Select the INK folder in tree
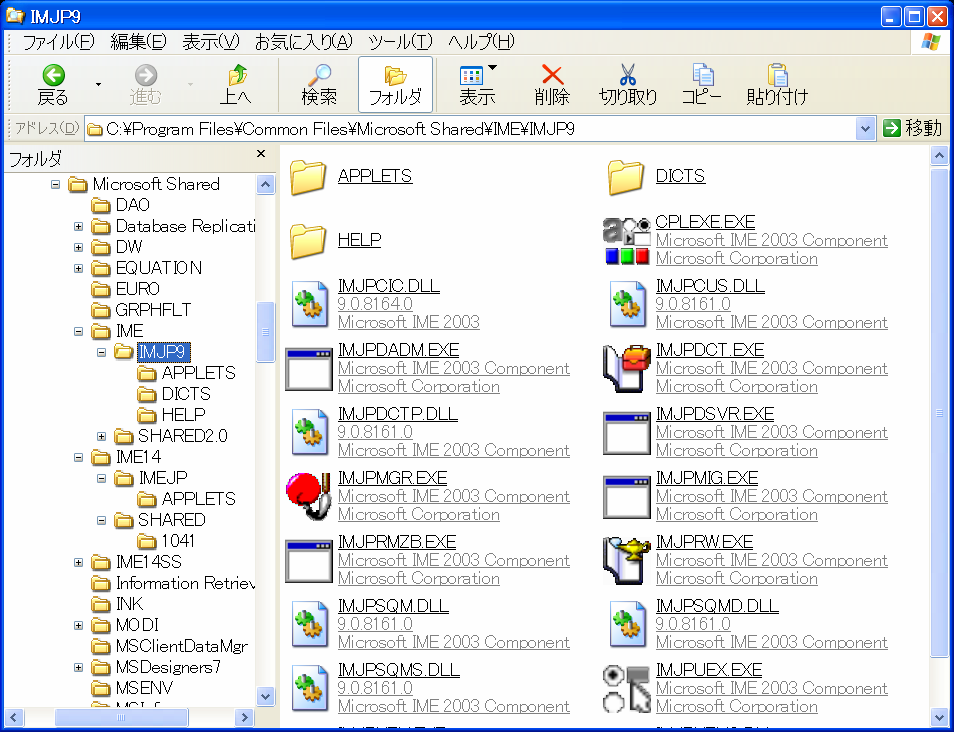Image resolution: width=954 pixels, height=732 pixels. (x=117, y=604)
